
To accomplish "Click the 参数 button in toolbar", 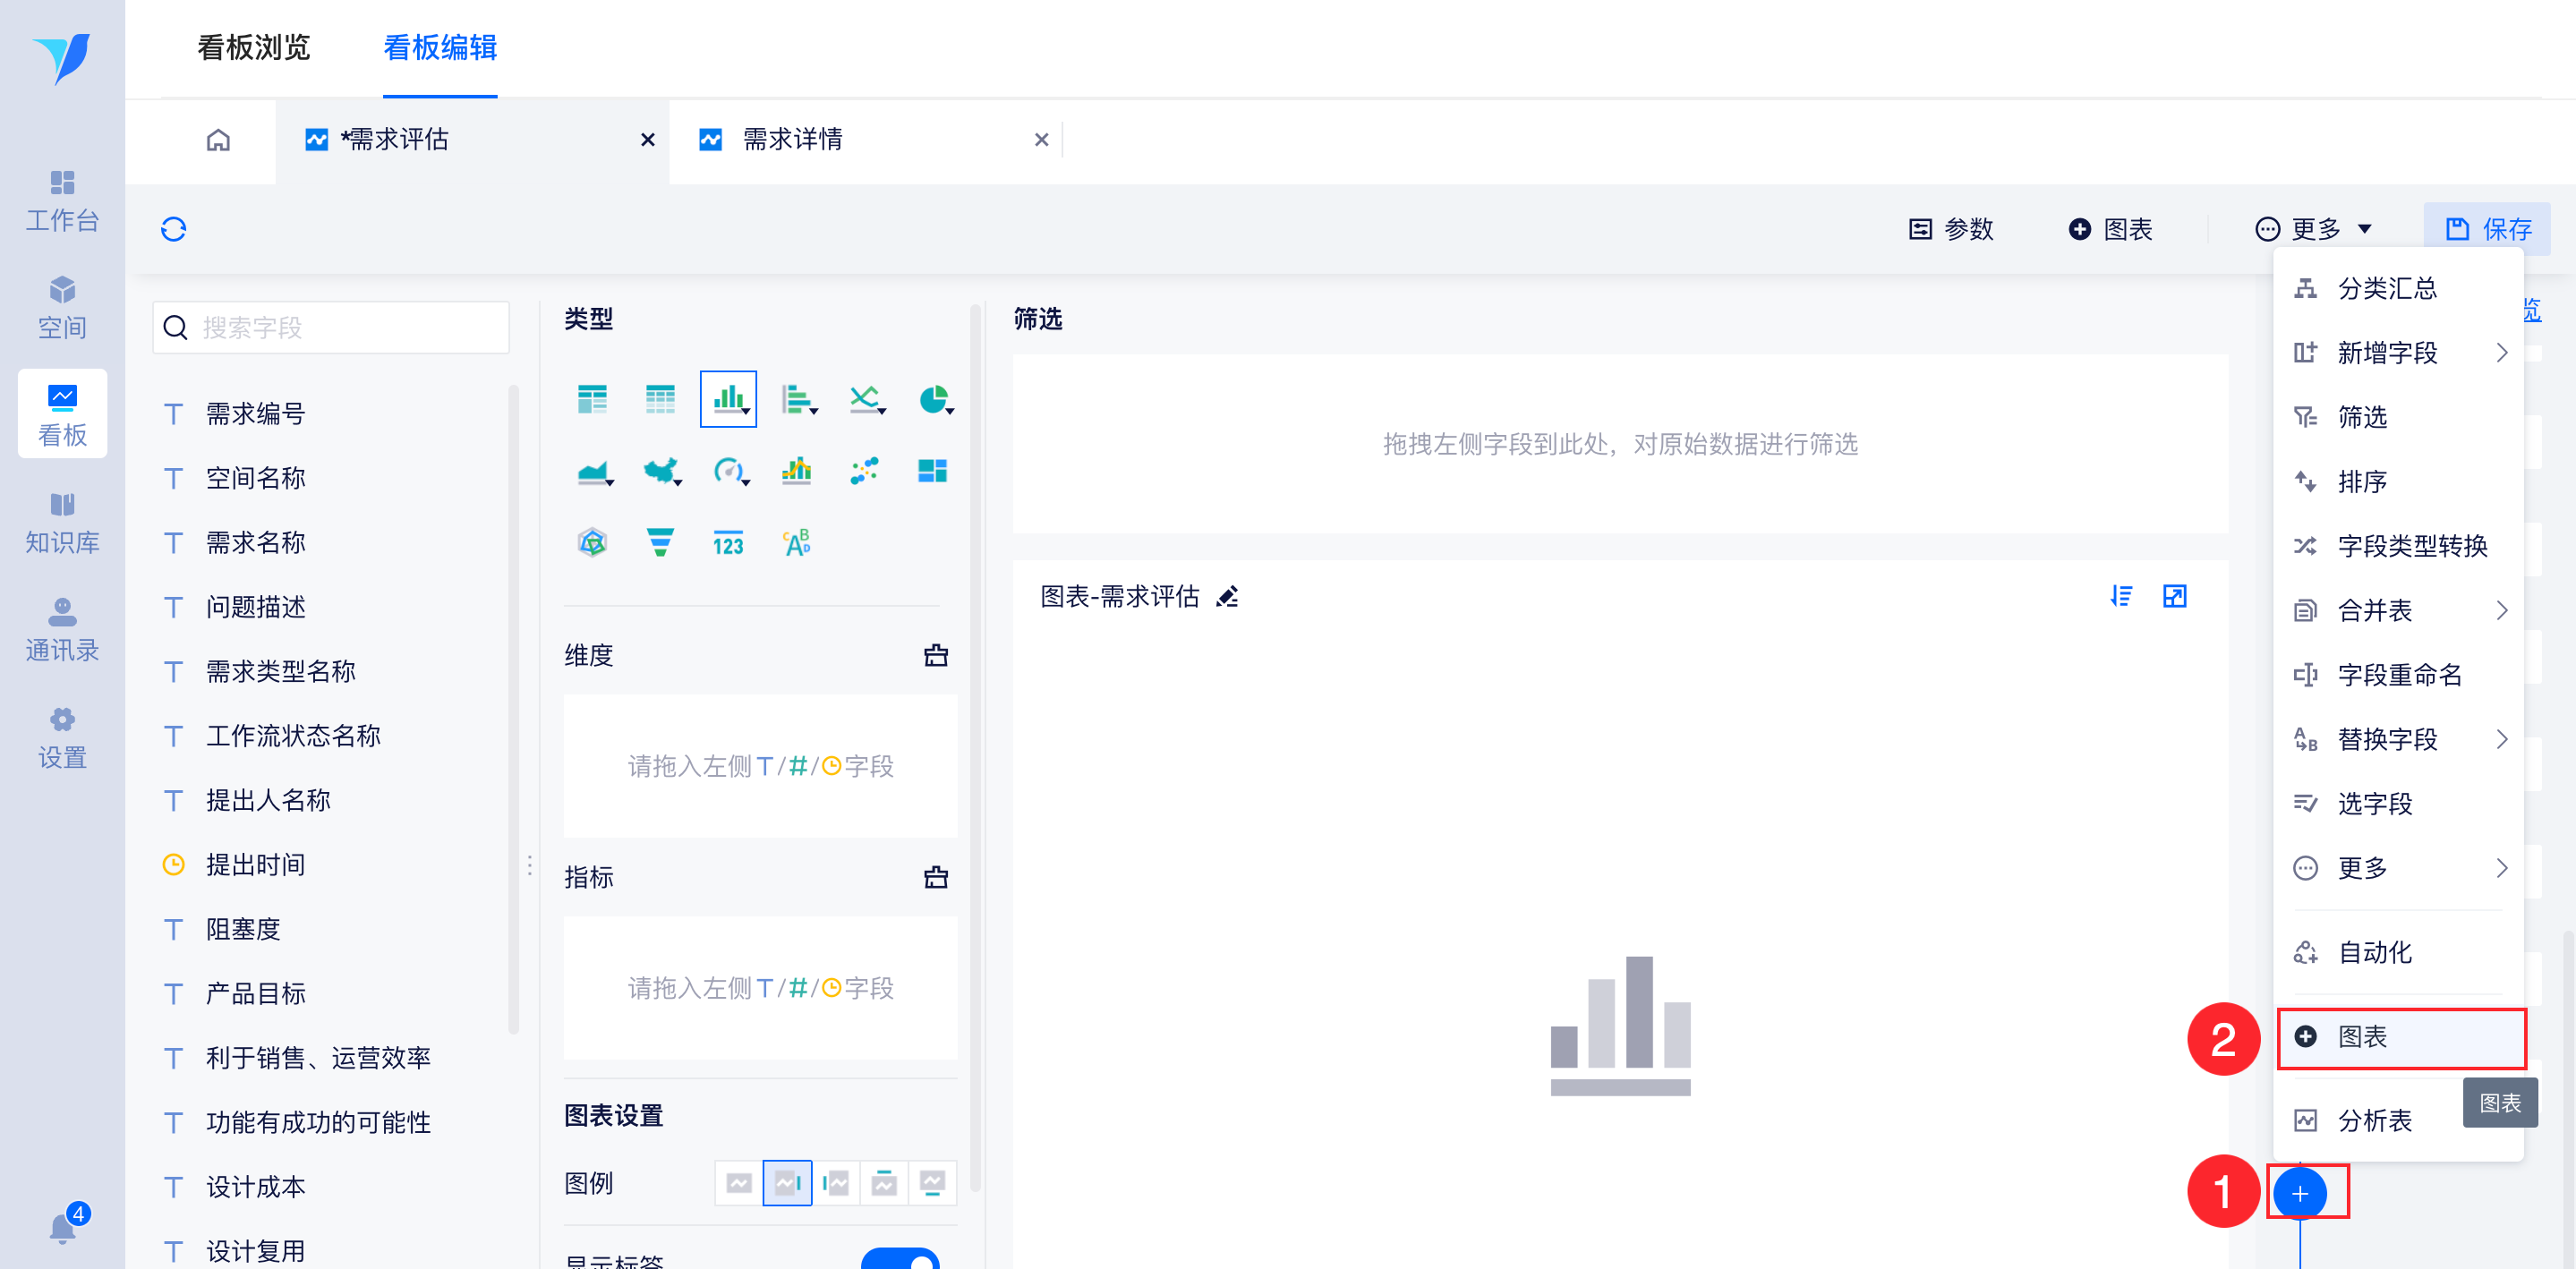I will coord(1951,229).
